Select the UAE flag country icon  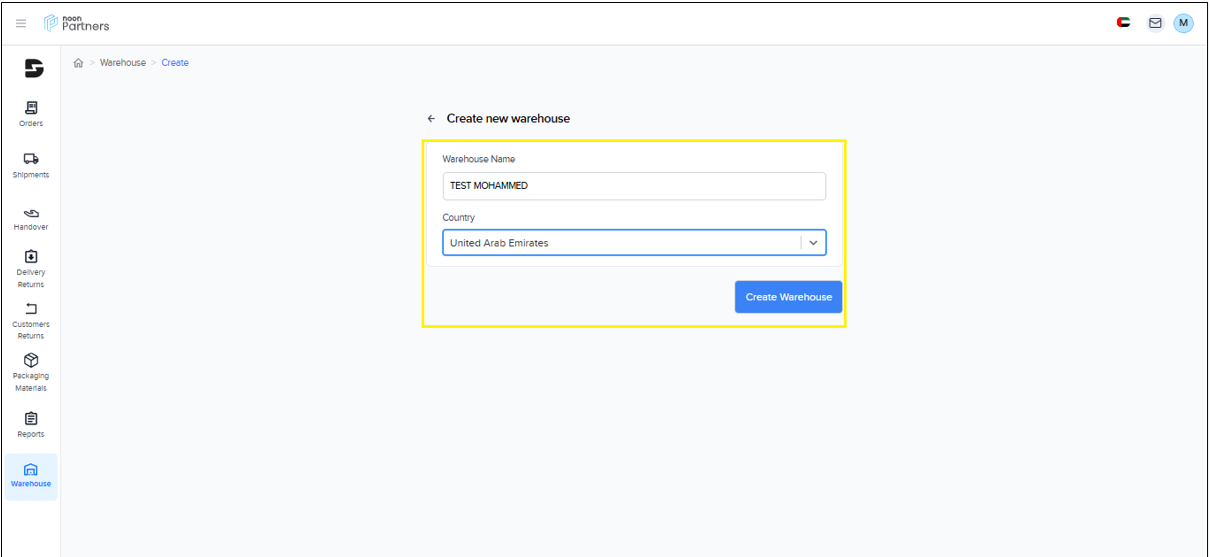pos(1124,22)
